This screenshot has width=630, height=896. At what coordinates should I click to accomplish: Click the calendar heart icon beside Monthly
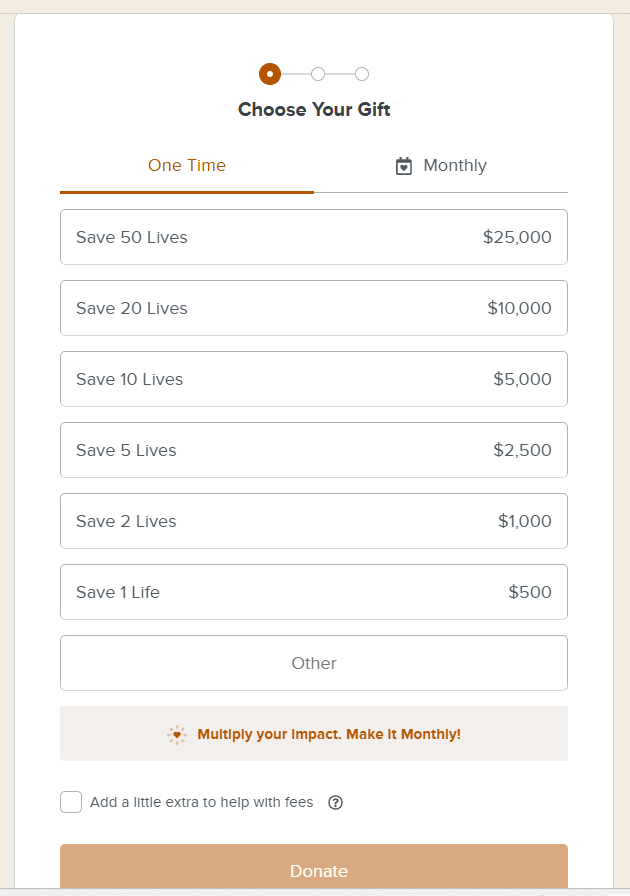coord(404,166)
